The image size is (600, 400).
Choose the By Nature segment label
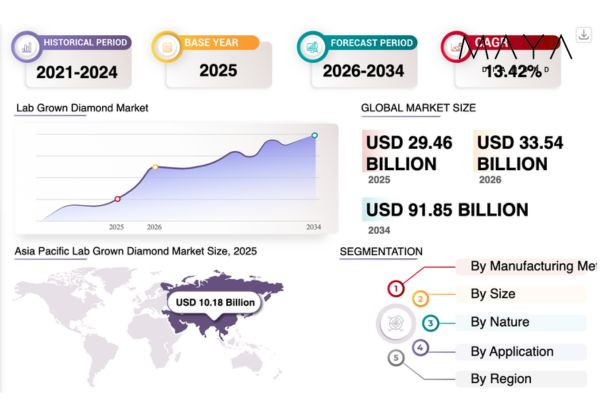(x=500, y=322)
